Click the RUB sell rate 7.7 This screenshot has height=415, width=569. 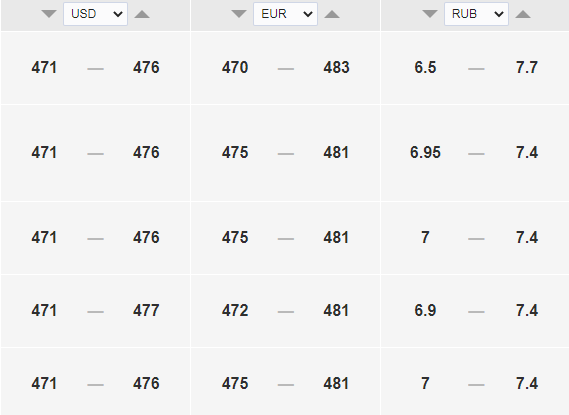pos(527,67)
